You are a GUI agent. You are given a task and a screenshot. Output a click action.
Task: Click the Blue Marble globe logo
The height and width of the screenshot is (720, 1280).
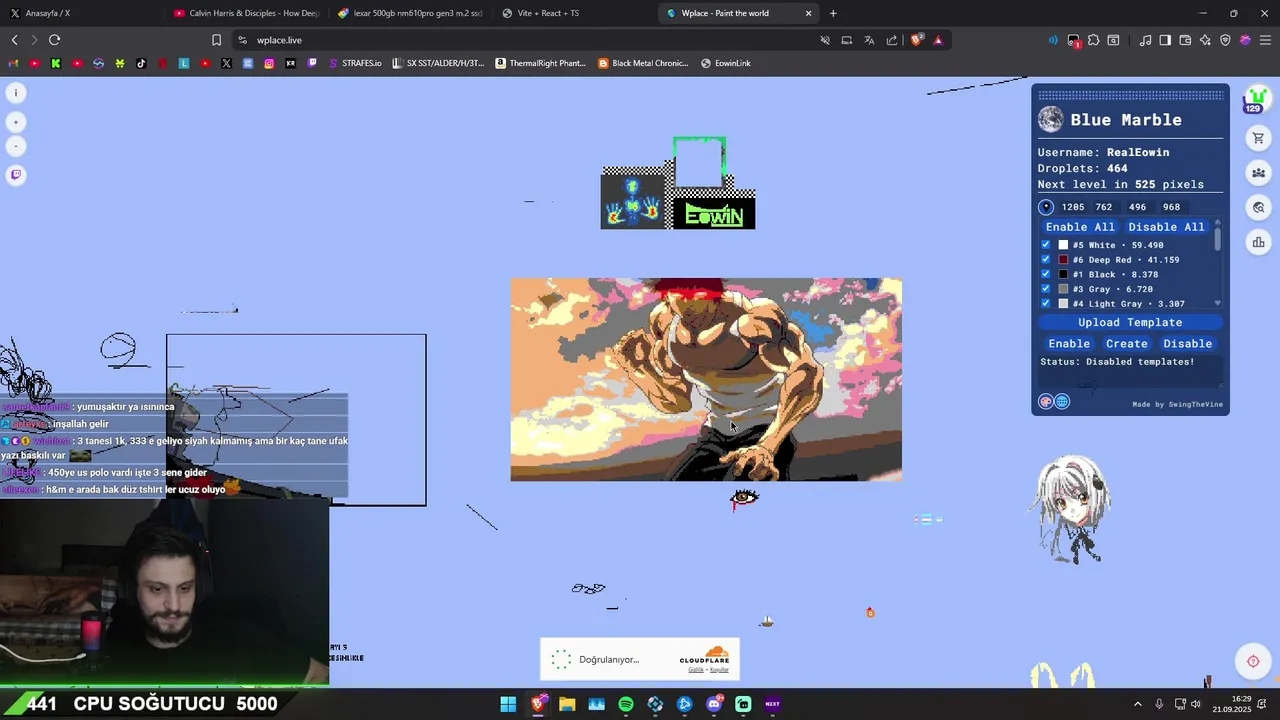click(1050, 120)
